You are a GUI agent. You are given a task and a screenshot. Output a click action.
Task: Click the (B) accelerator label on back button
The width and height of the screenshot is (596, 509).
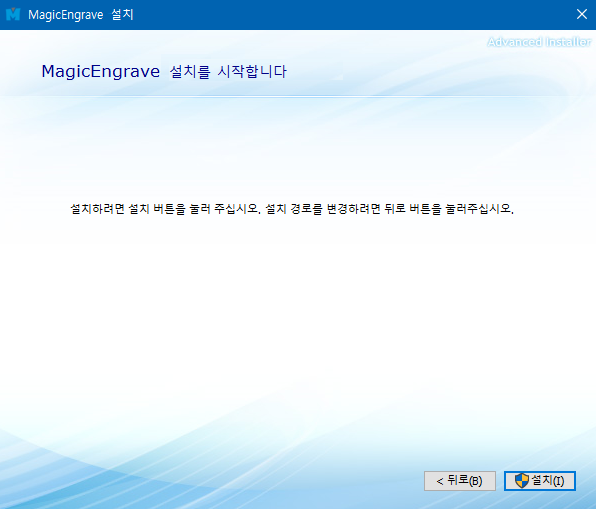pos(476,481)
